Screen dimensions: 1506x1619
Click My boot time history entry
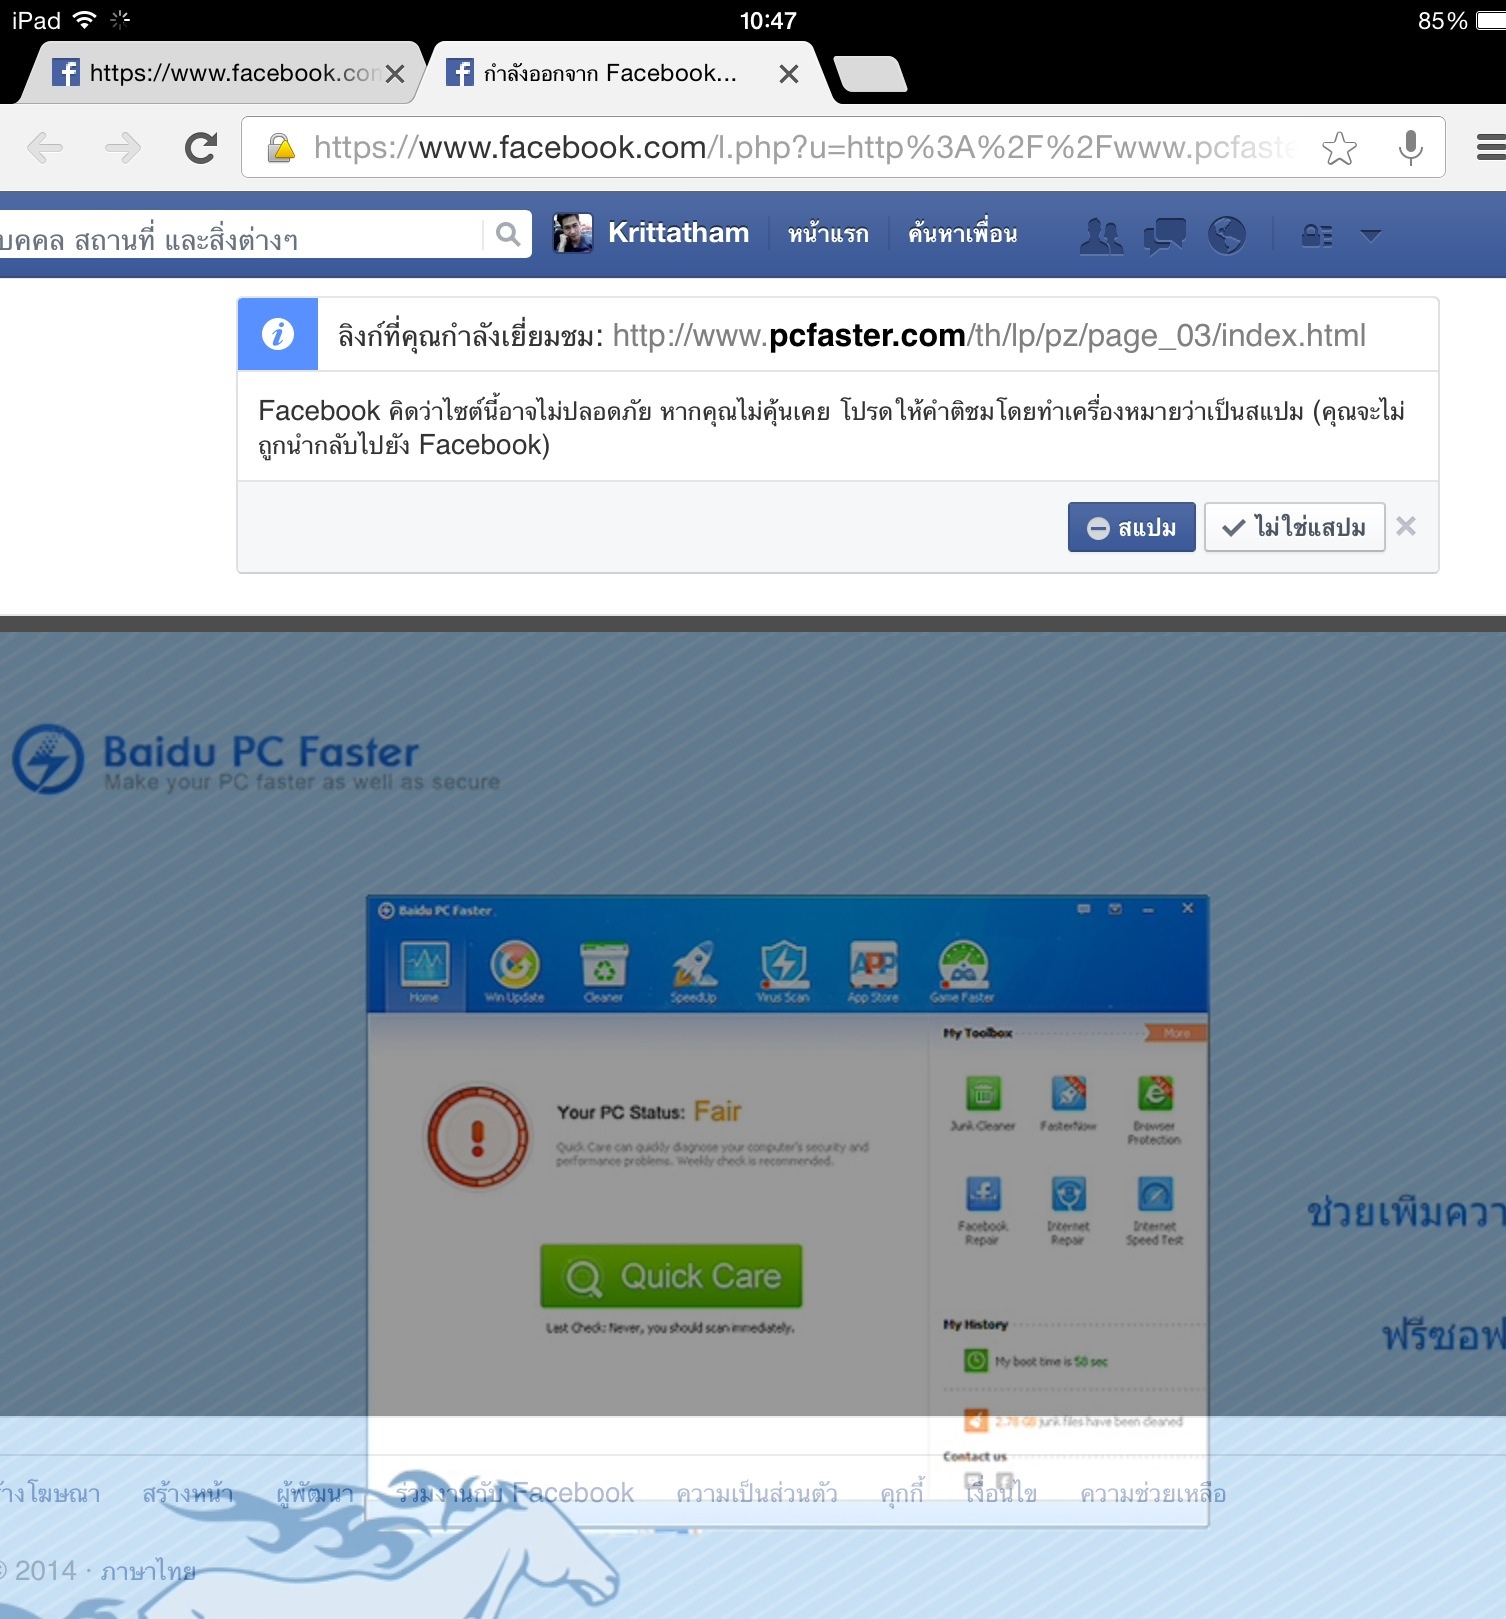tap(1036, 1361)
